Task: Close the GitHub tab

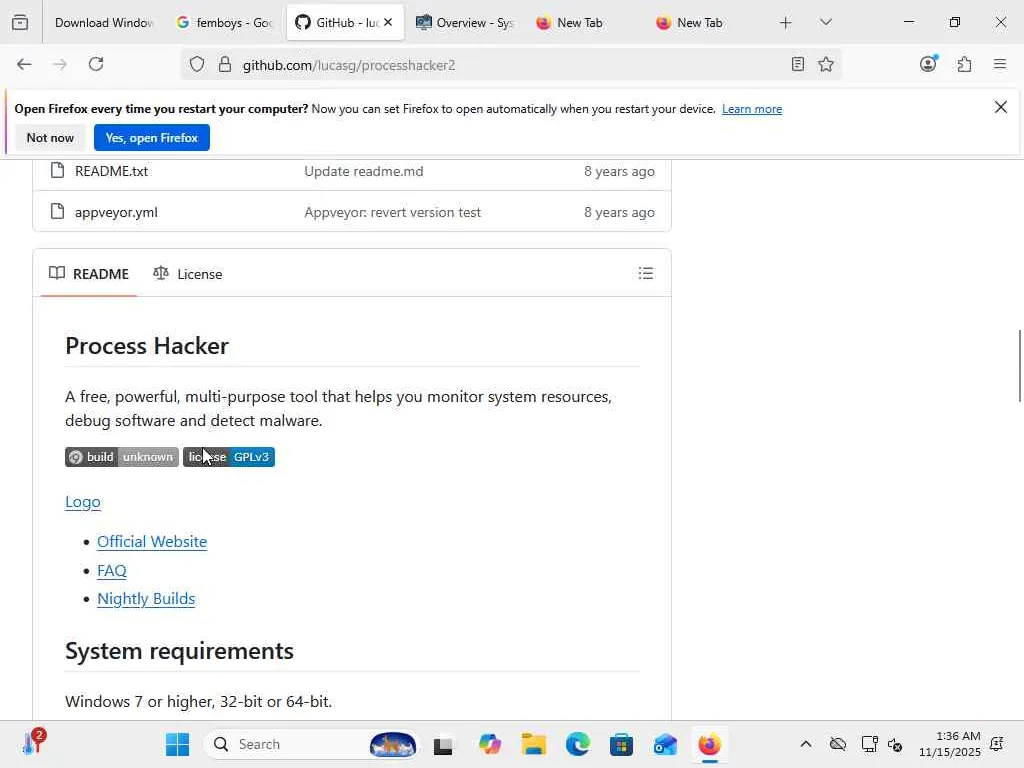Action: tap(388, 22)
